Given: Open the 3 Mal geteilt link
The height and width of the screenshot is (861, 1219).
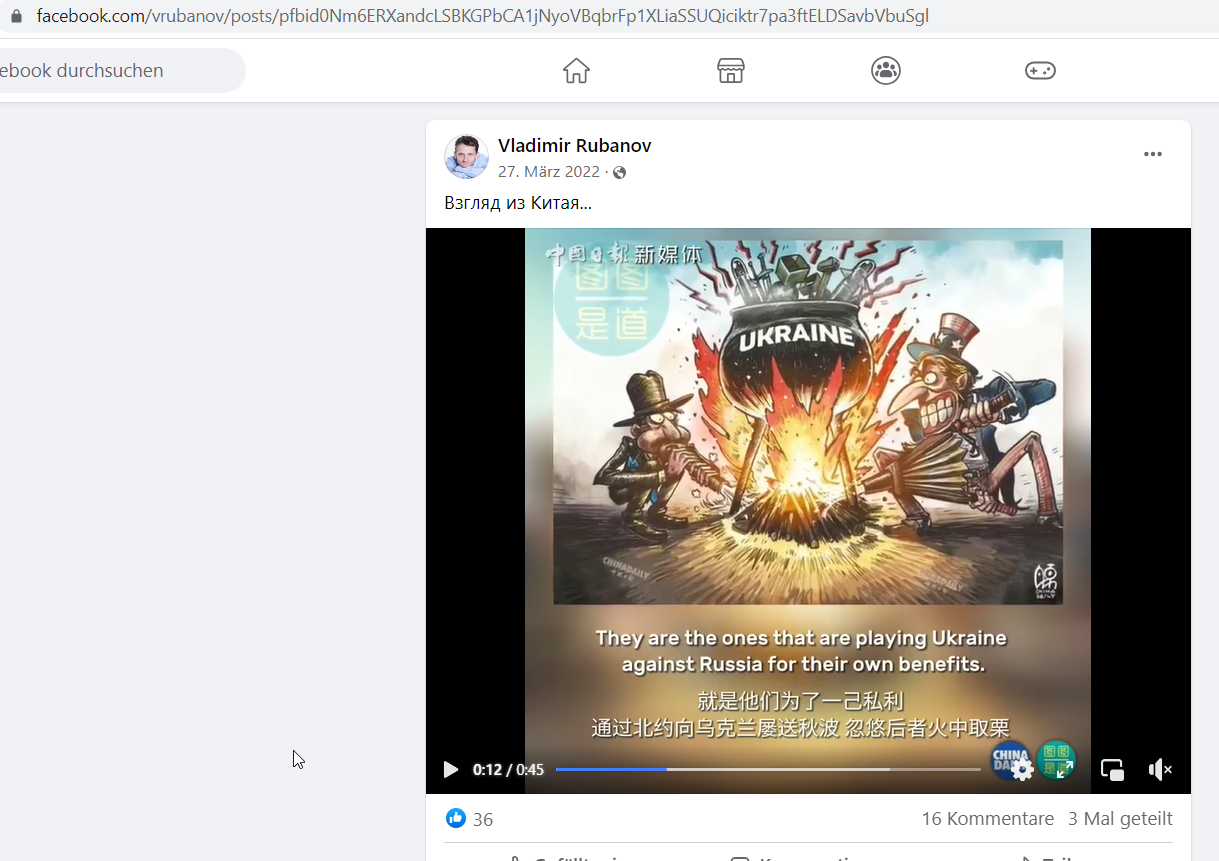Looking at the screenshot, I should (1120, 819).
